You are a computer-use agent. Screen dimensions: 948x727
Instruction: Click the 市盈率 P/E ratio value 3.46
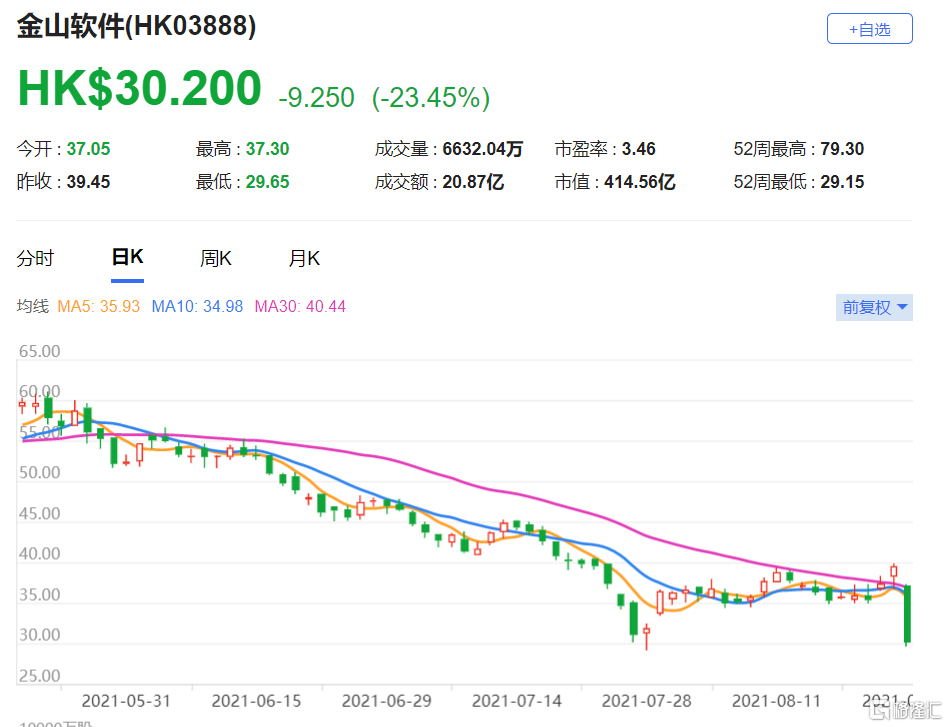click(x=638, y=149)
